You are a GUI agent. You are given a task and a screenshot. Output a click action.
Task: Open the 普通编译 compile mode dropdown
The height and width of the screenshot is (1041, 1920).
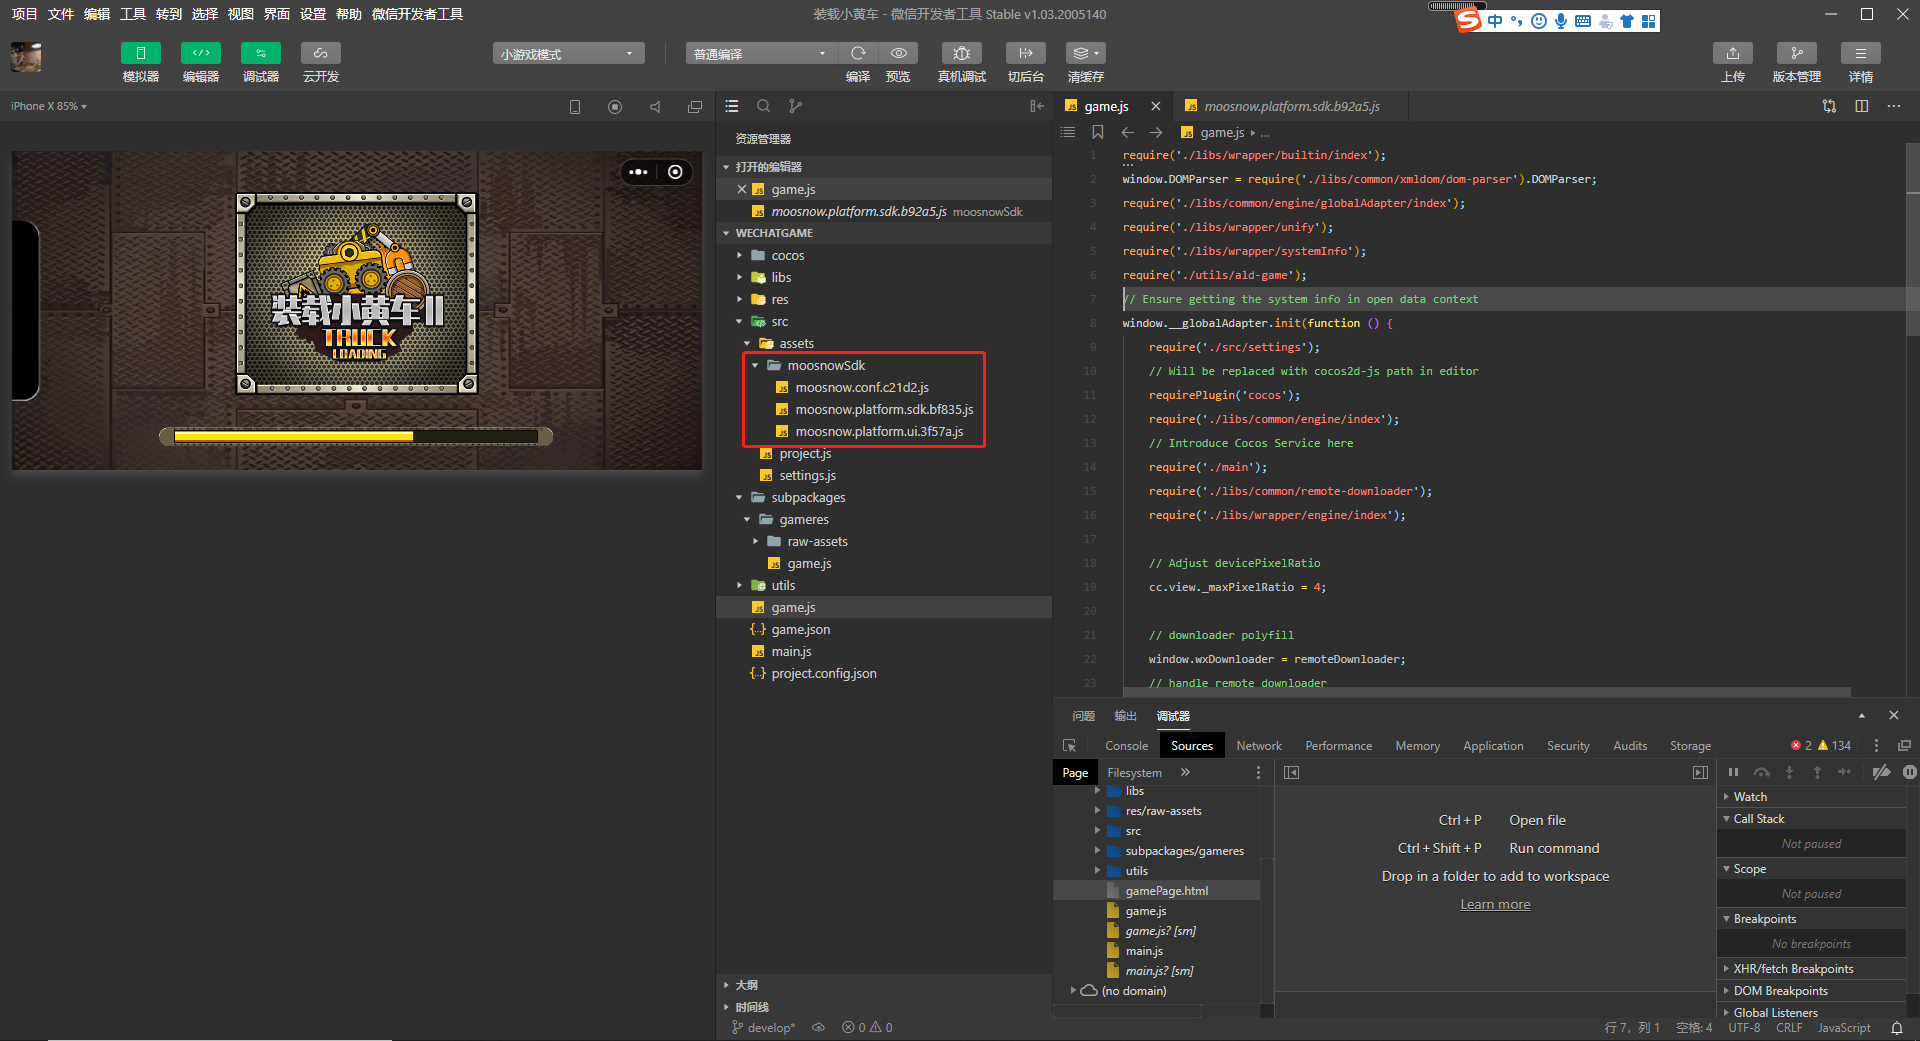click(761, 54)
